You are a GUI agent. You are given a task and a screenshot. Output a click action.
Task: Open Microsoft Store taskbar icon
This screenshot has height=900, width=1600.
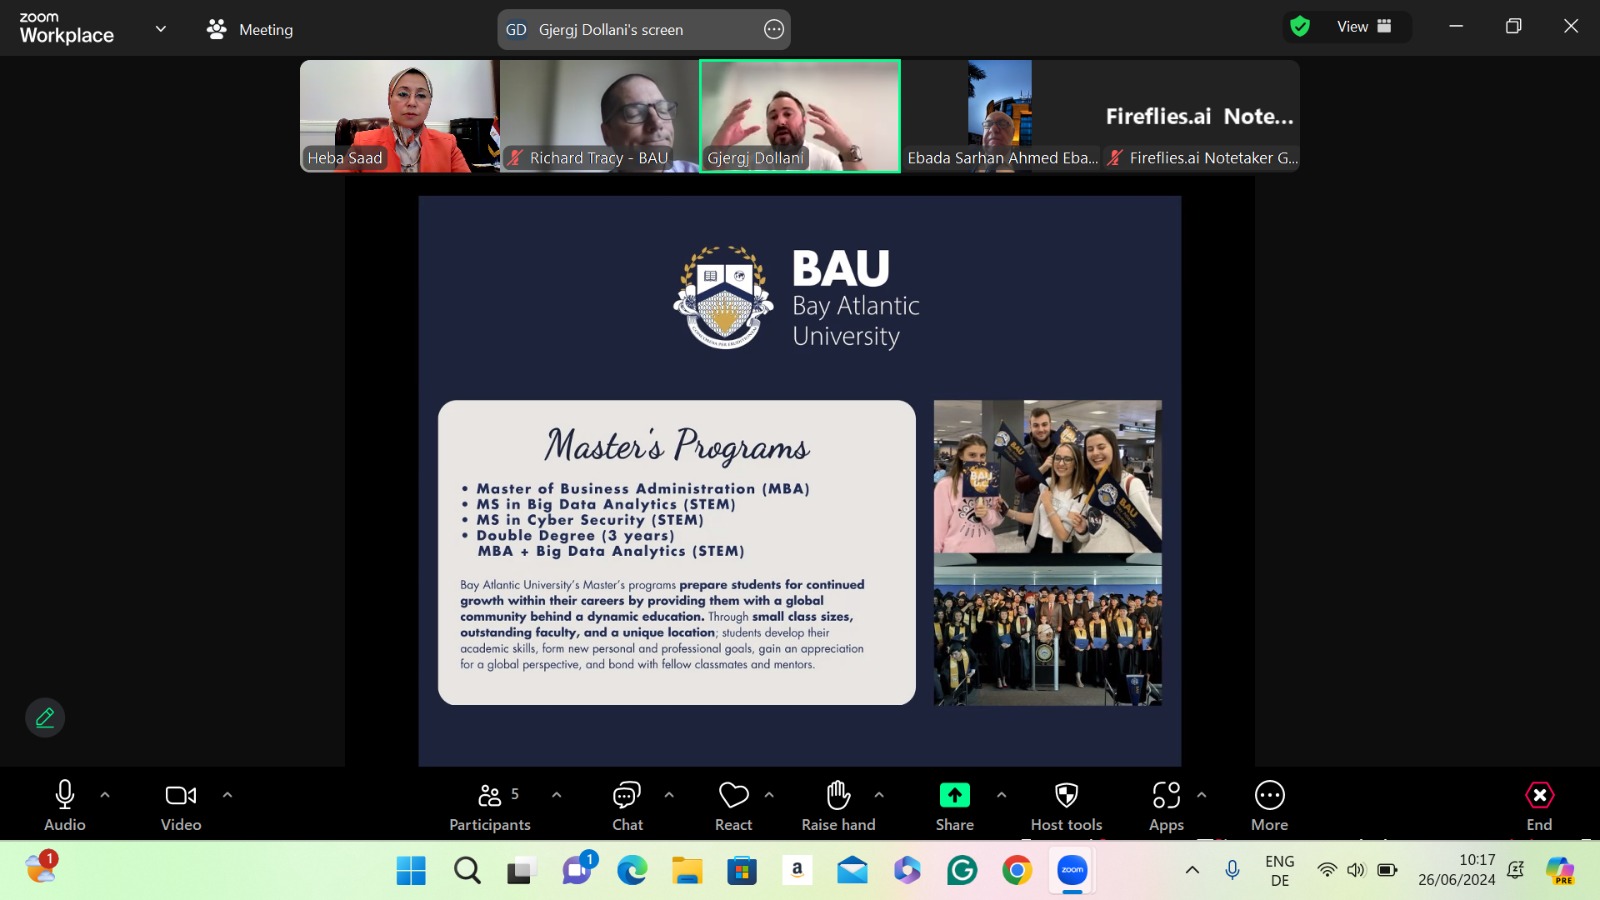[742, 870]
